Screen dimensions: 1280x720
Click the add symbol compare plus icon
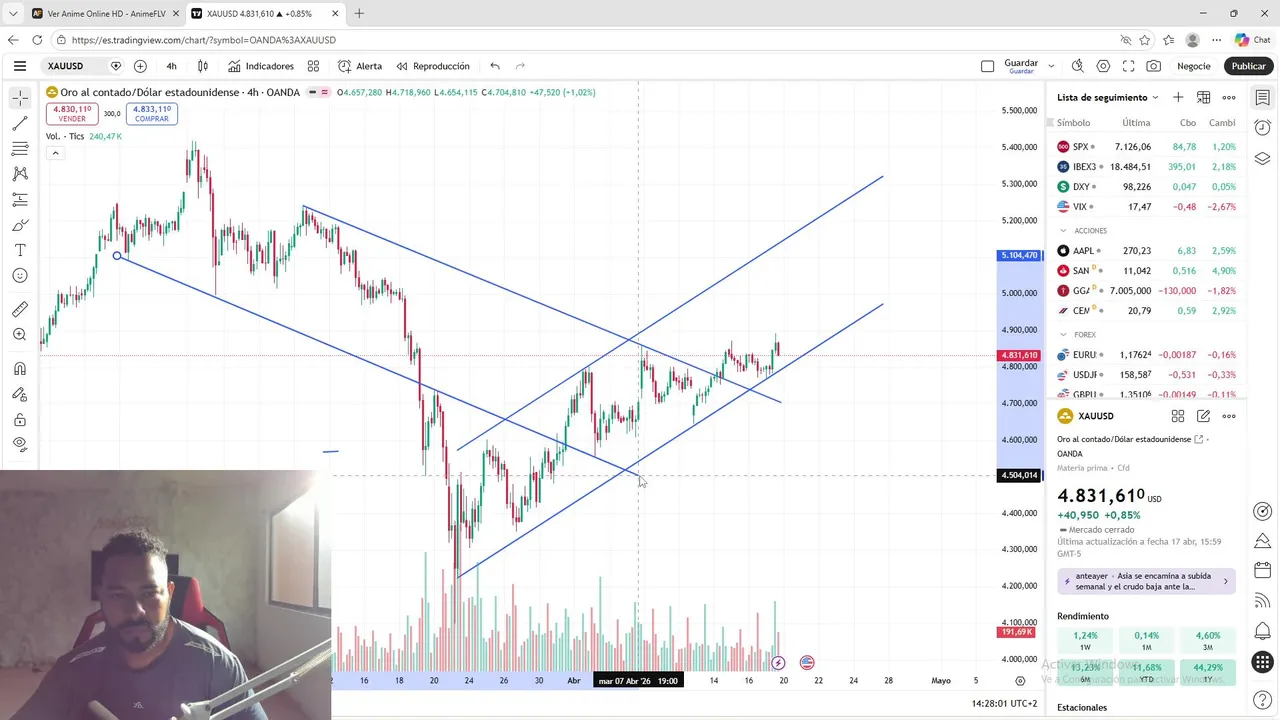tap(140, 66)
